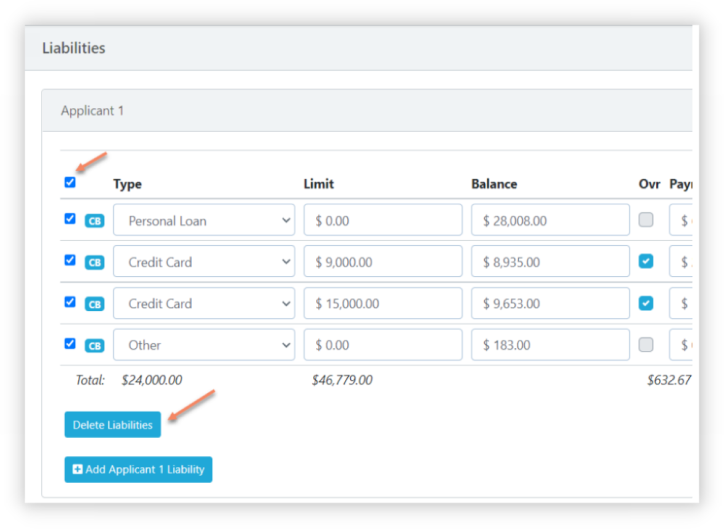Enable Ovr checkbox for the Personal Loan row
This screenshot has height=529, width=724.
click(646, 220)
